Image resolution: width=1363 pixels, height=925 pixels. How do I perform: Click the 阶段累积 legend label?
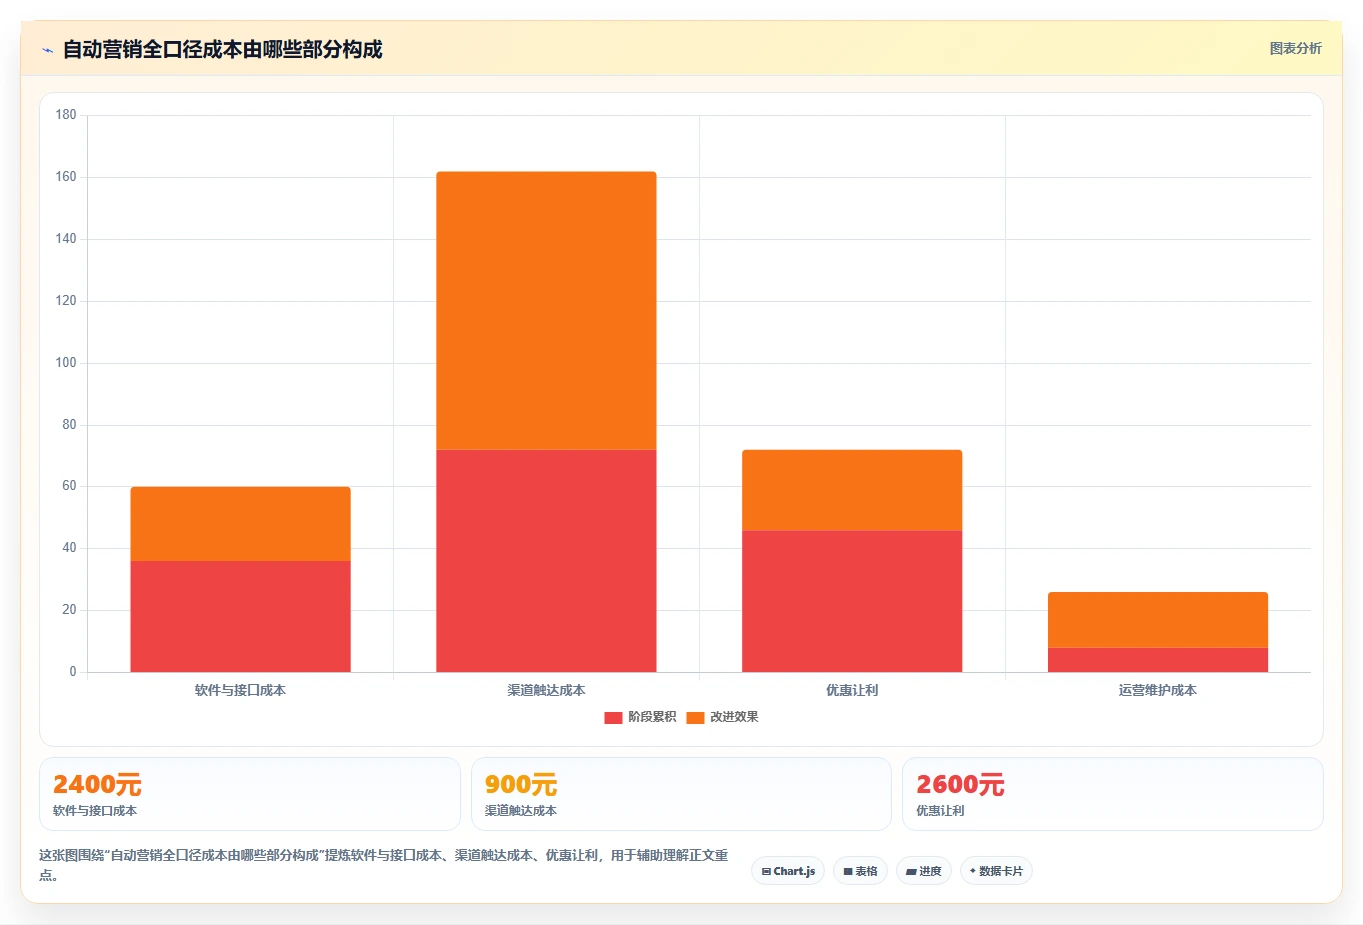[652, 717]
